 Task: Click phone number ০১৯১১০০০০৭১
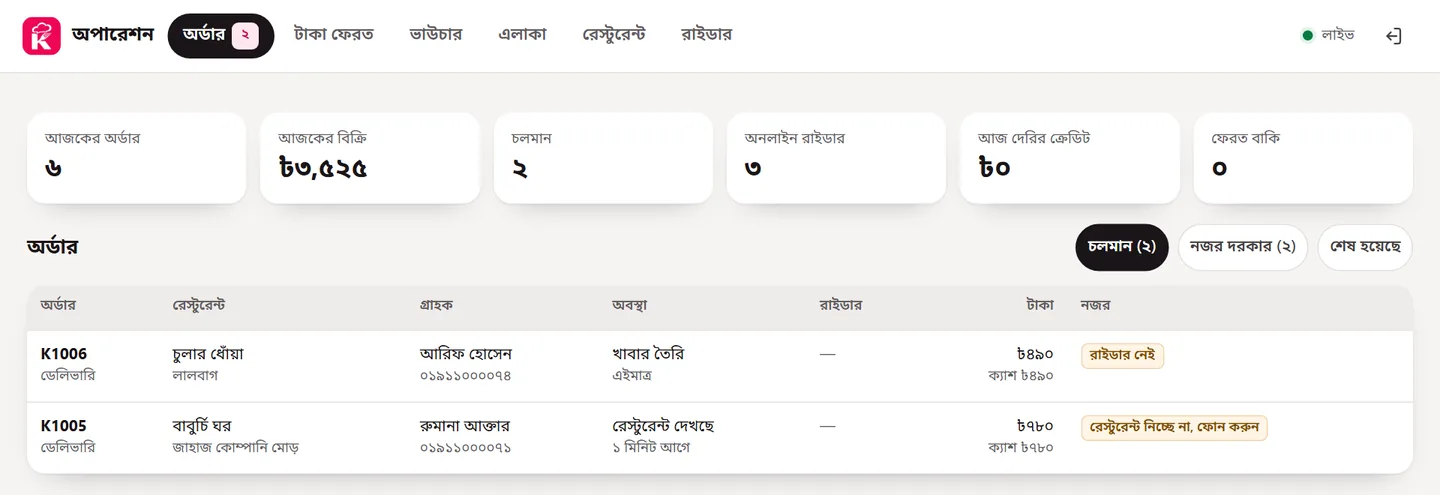(x=466, y=448)
